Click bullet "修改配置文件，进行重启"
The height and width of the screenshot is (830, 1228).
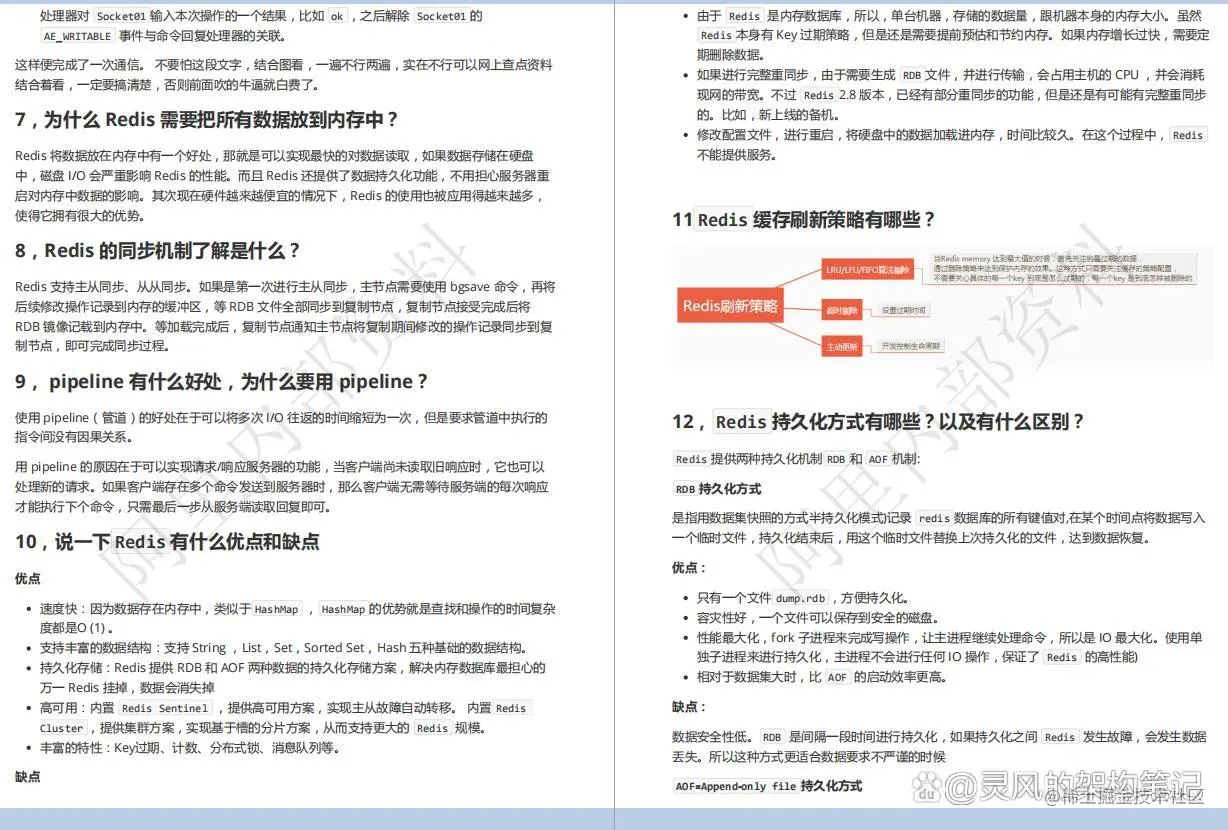pyautogui.click(x=952, y=144)
